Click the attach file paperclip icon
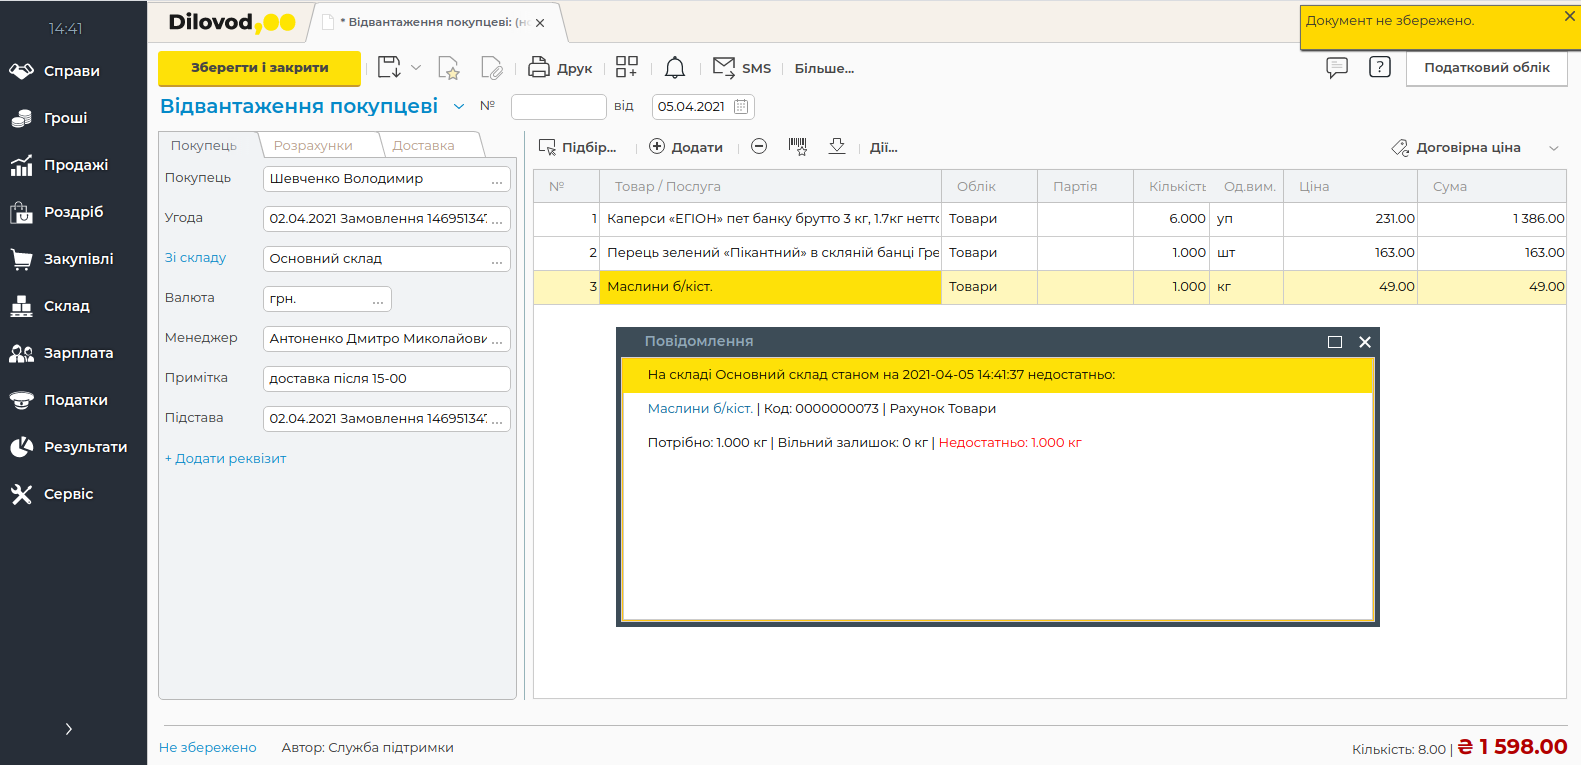Screen dimensions: 1581x765 click(491, 68)
